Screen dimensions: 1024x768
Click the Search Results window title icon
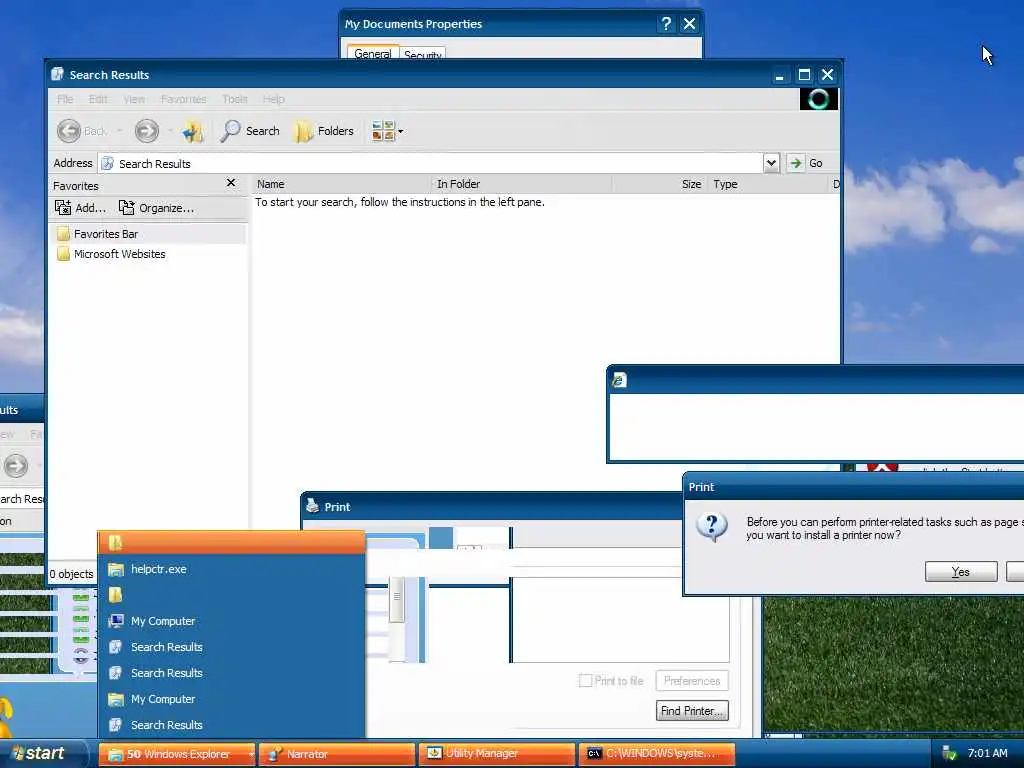(x=57, y=74)
